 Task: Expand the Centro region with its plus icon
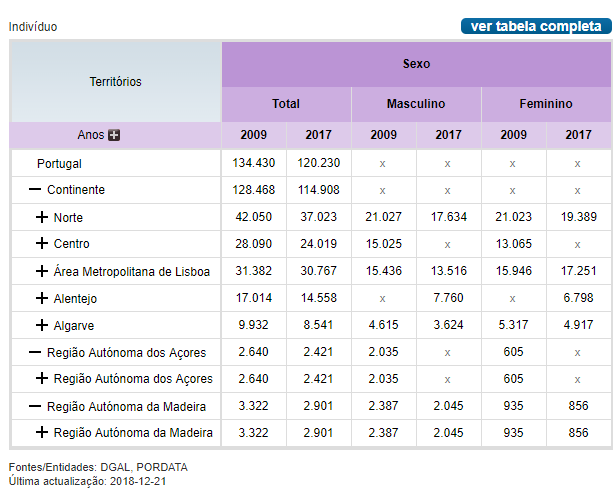click(42, 244)
